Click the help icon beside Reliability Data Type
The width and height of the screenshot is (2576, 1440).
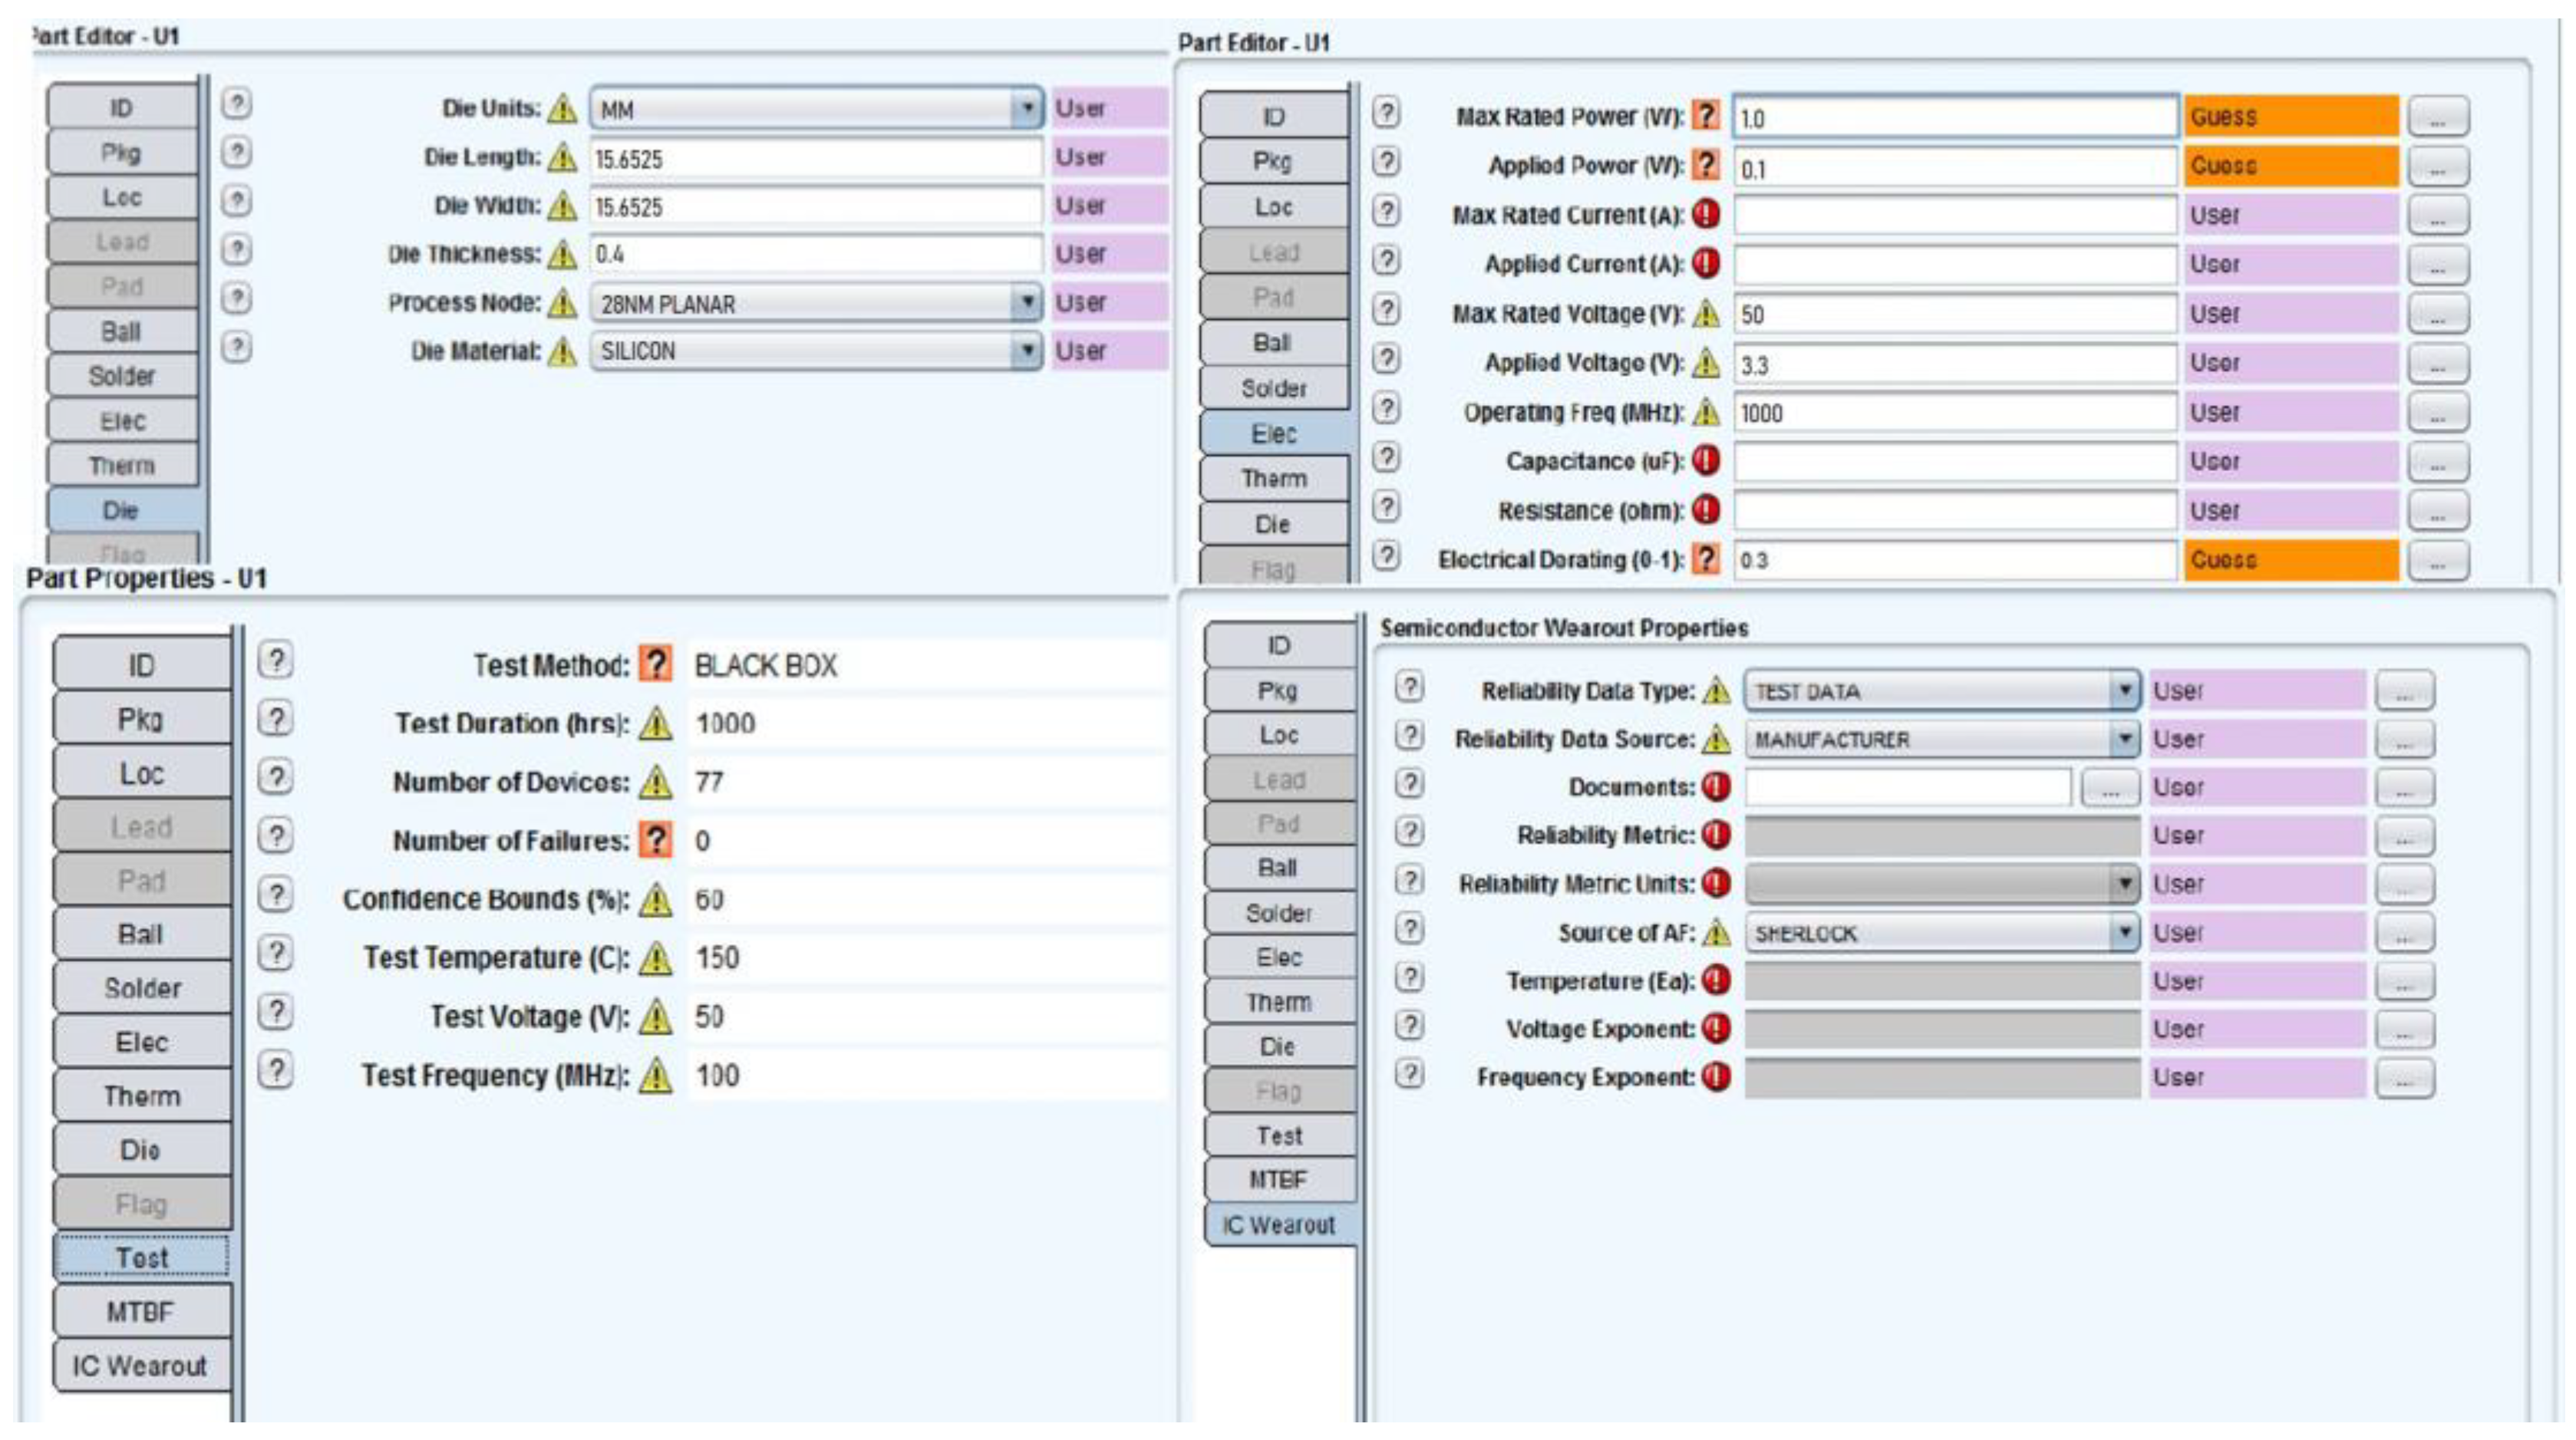1409,688
